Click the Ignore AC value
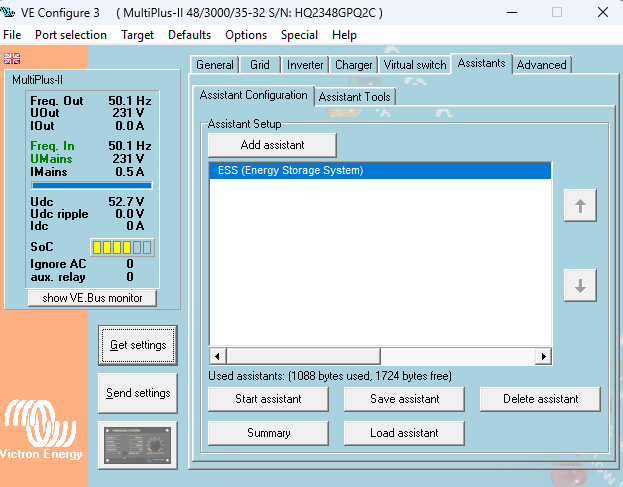Screen dimensions: 623x487 pyautogui.click(x=130, y=264)
